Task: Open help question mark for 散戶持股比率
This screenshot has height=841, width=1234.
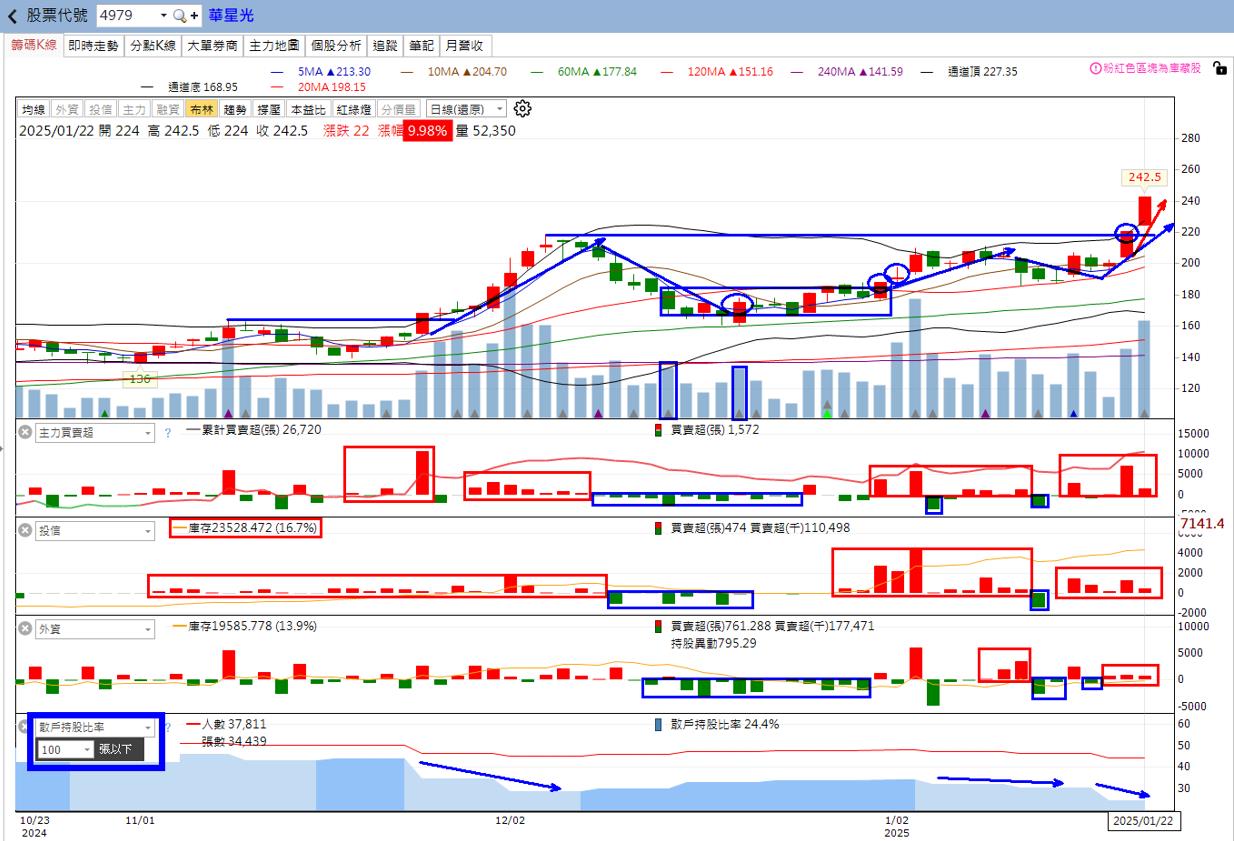Action: point(167,727)
